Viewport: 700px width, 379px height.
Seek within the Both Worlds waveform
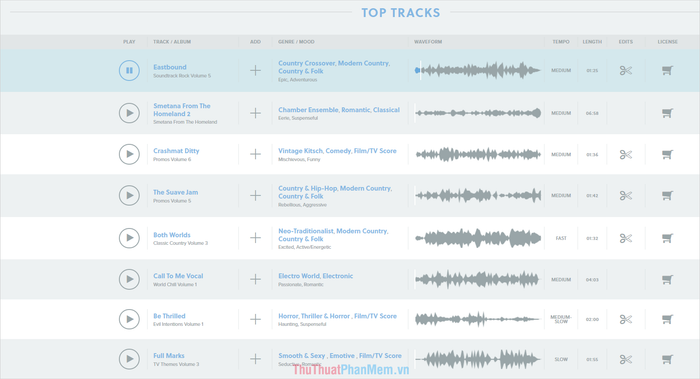[478, 238]
